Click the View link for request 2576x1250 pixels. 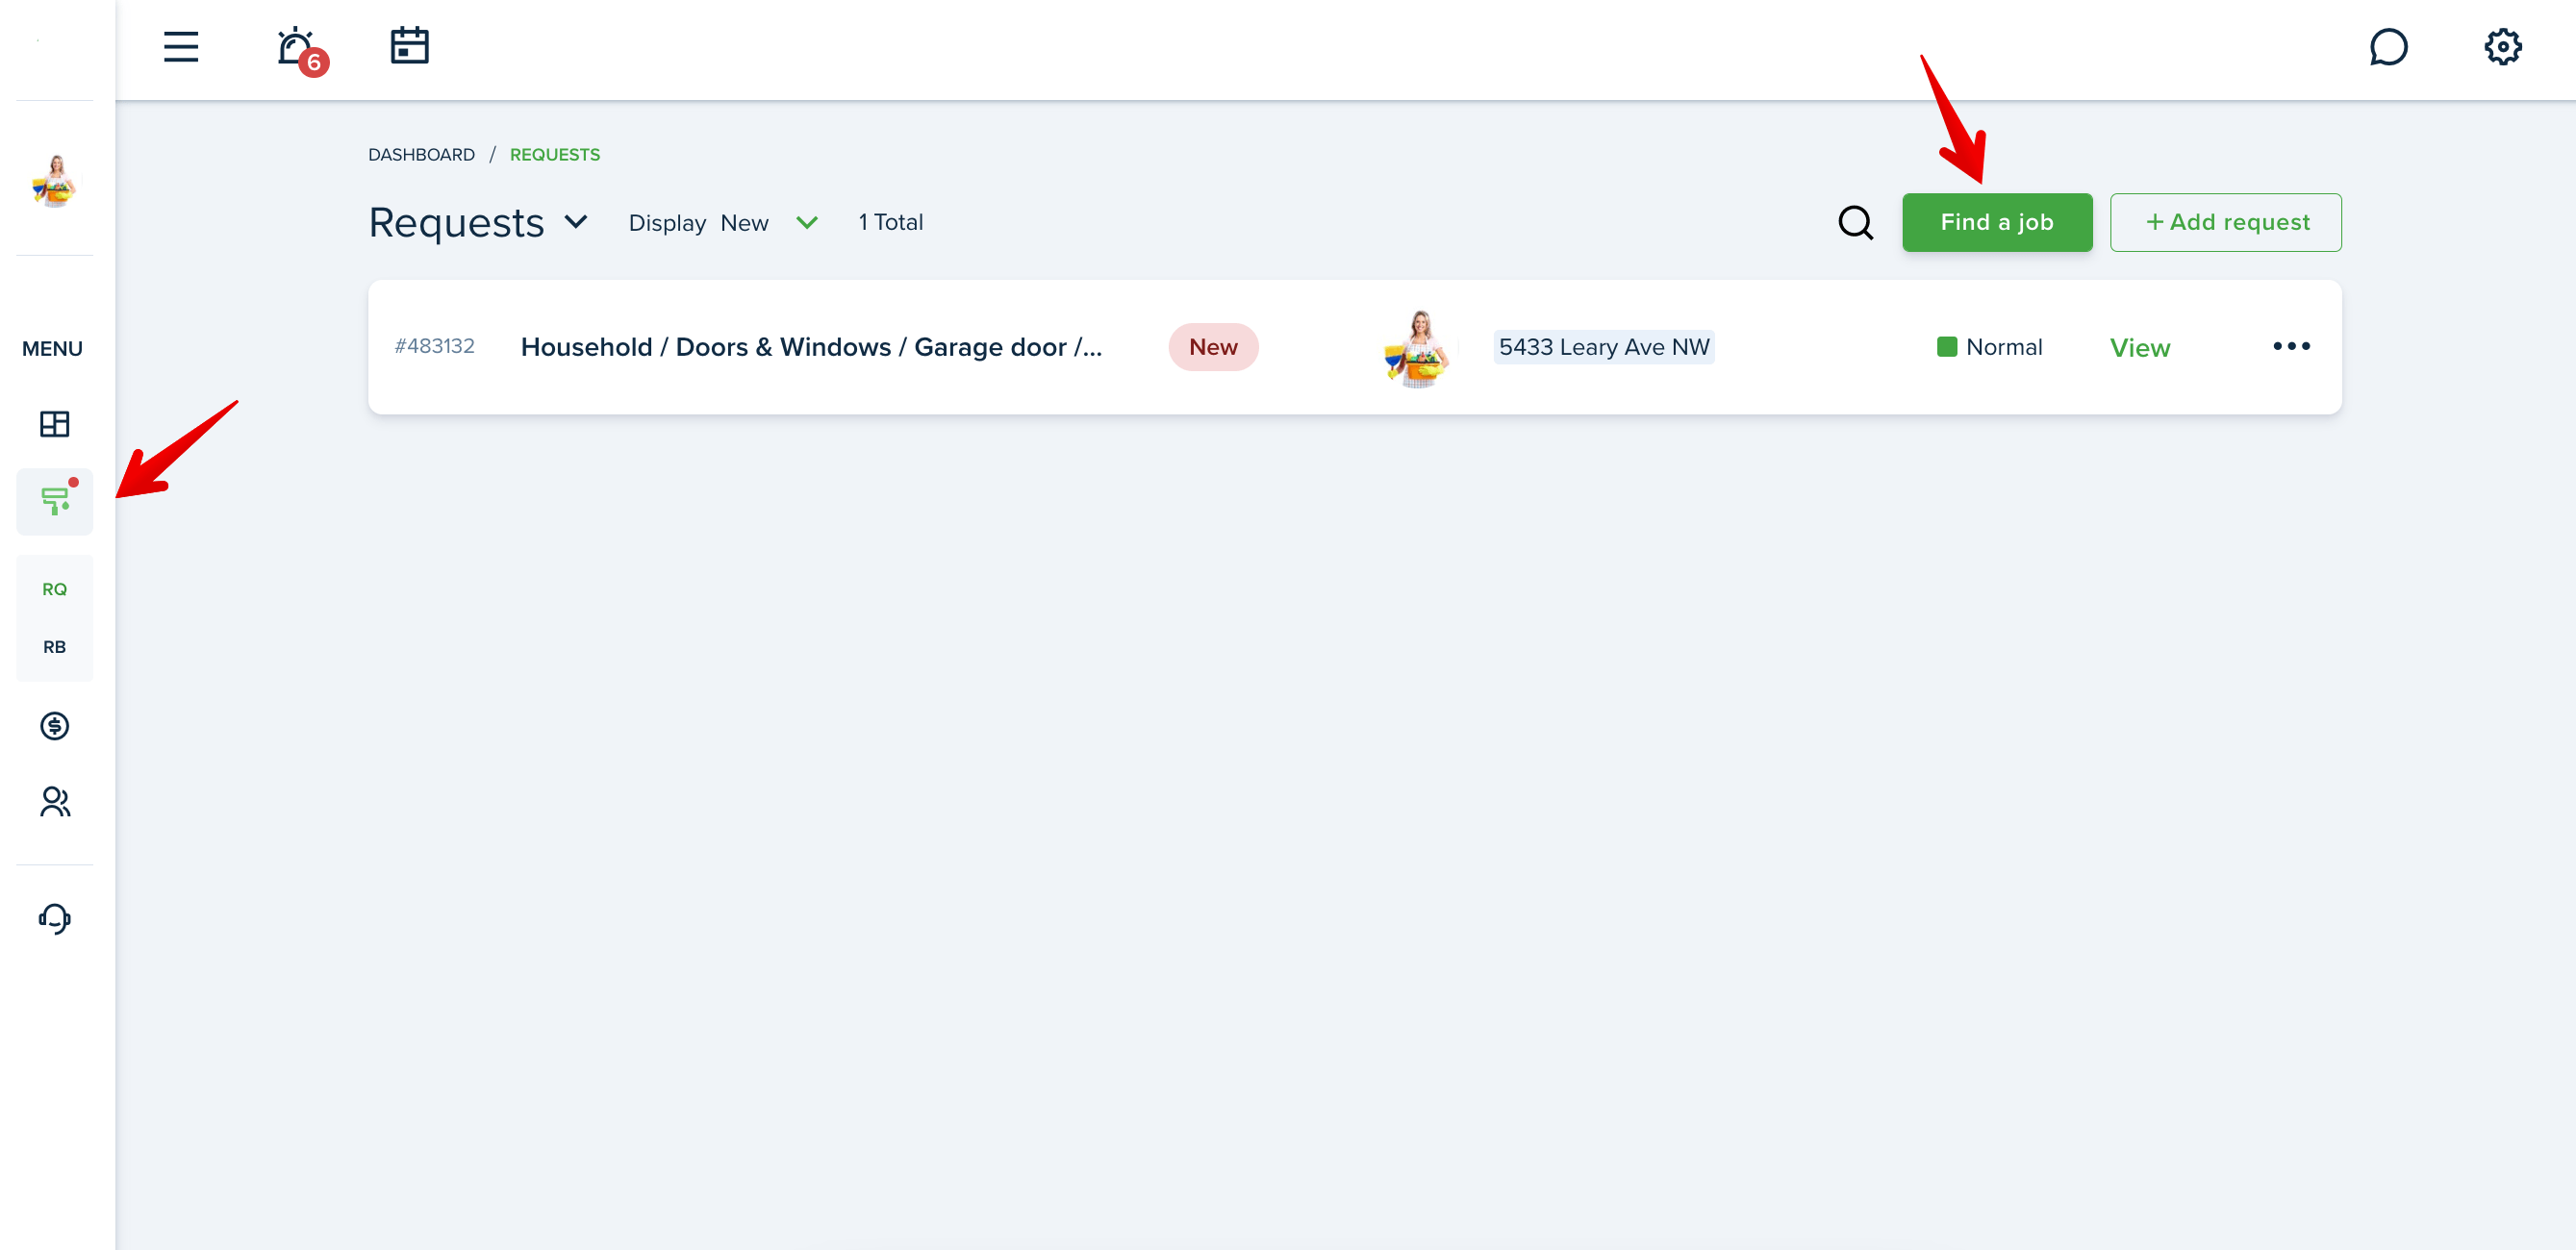pos(2139,347)
